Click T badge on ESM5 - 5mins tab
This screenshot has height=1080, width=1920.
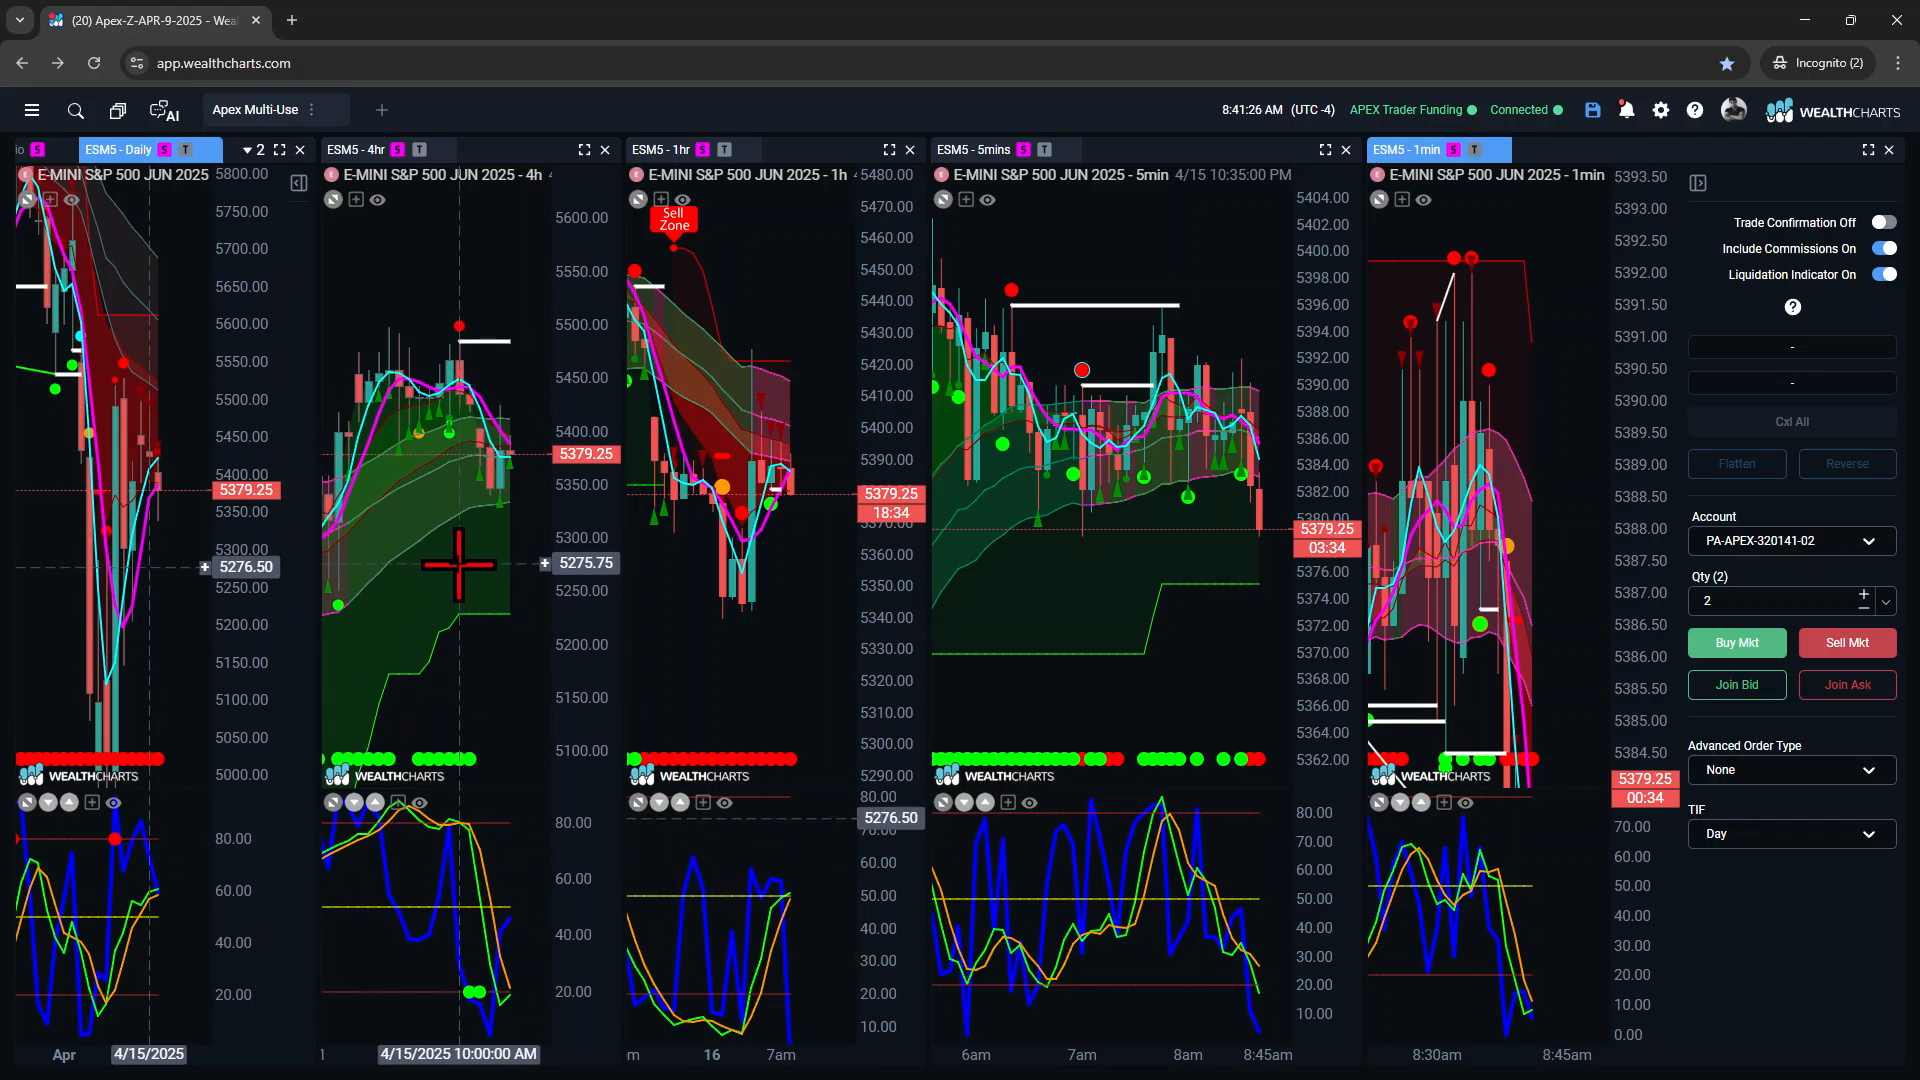coord(1045,150)
